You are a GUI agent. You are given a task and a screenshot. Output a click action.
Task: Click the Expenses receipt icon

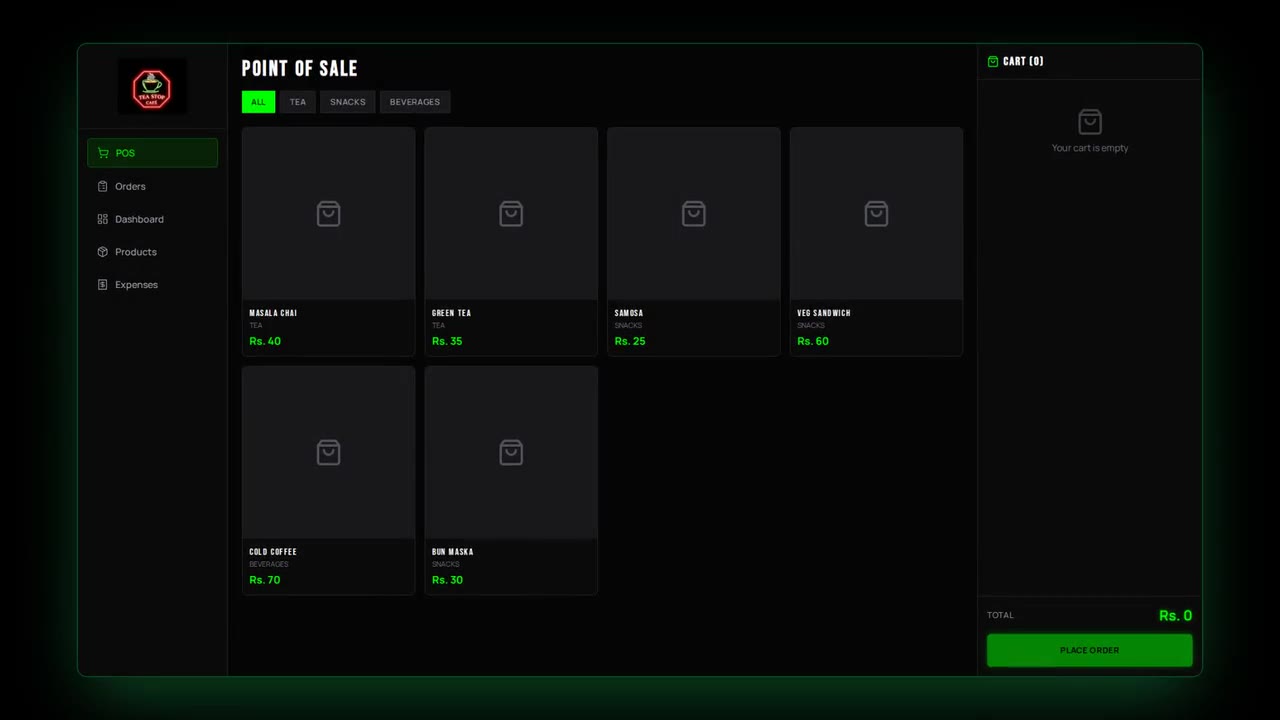(102, 285)
